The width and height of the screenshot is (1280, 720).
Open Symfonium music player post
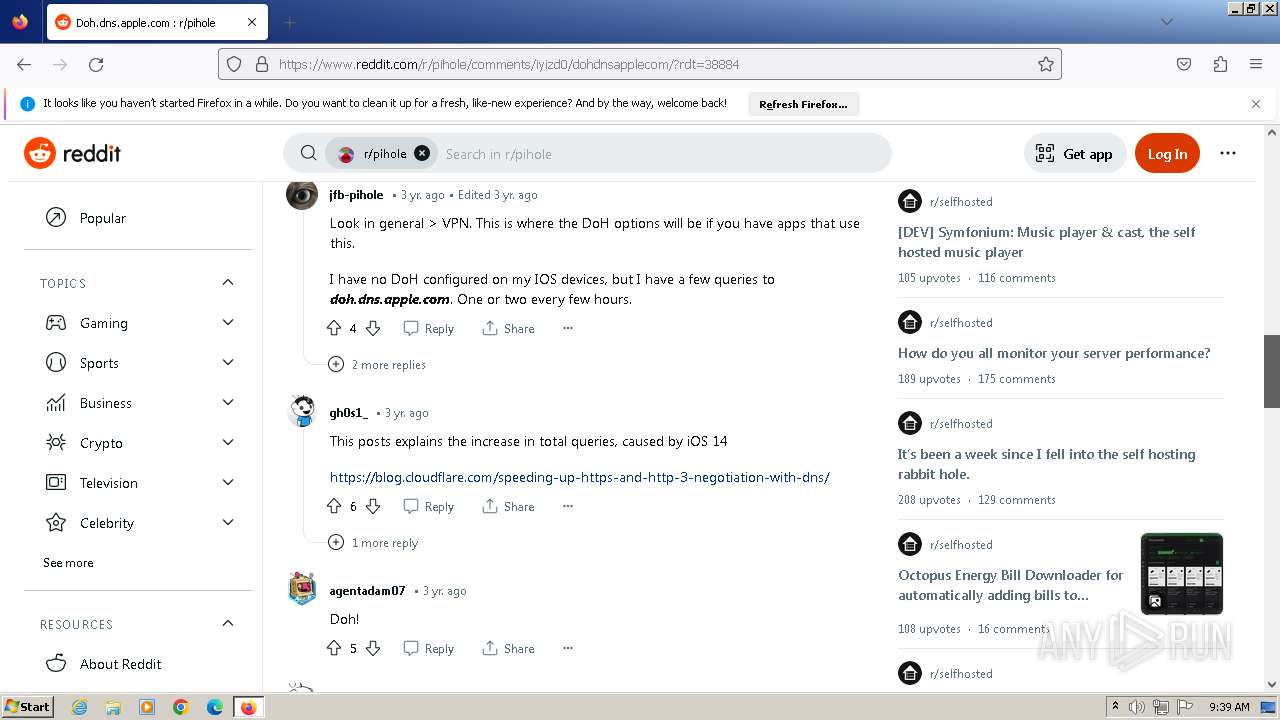1047,242
